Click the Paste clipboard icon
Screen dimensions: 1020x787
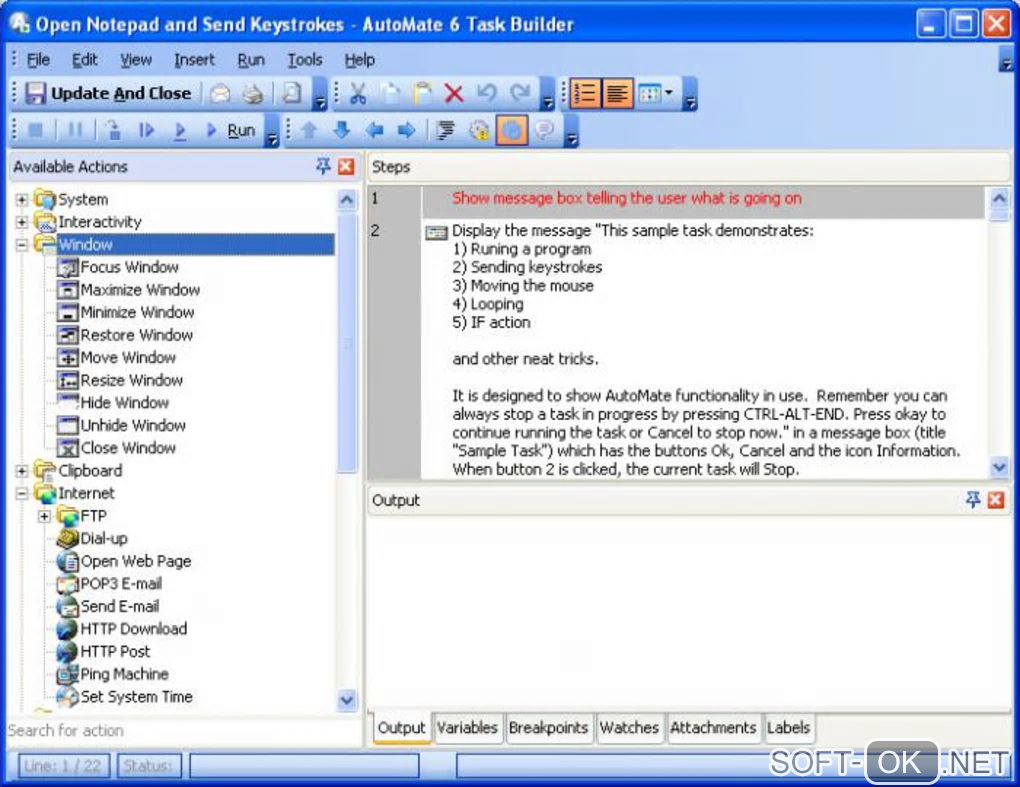pos(422,94)
